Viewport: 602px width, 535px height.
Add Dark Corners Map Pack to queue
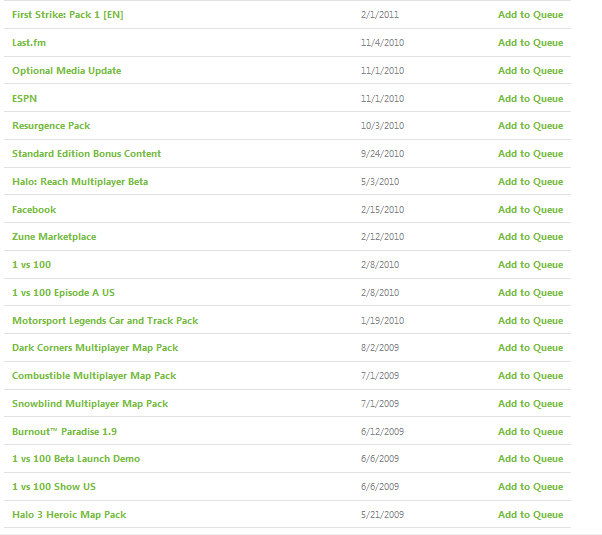[x=531, y=348]
